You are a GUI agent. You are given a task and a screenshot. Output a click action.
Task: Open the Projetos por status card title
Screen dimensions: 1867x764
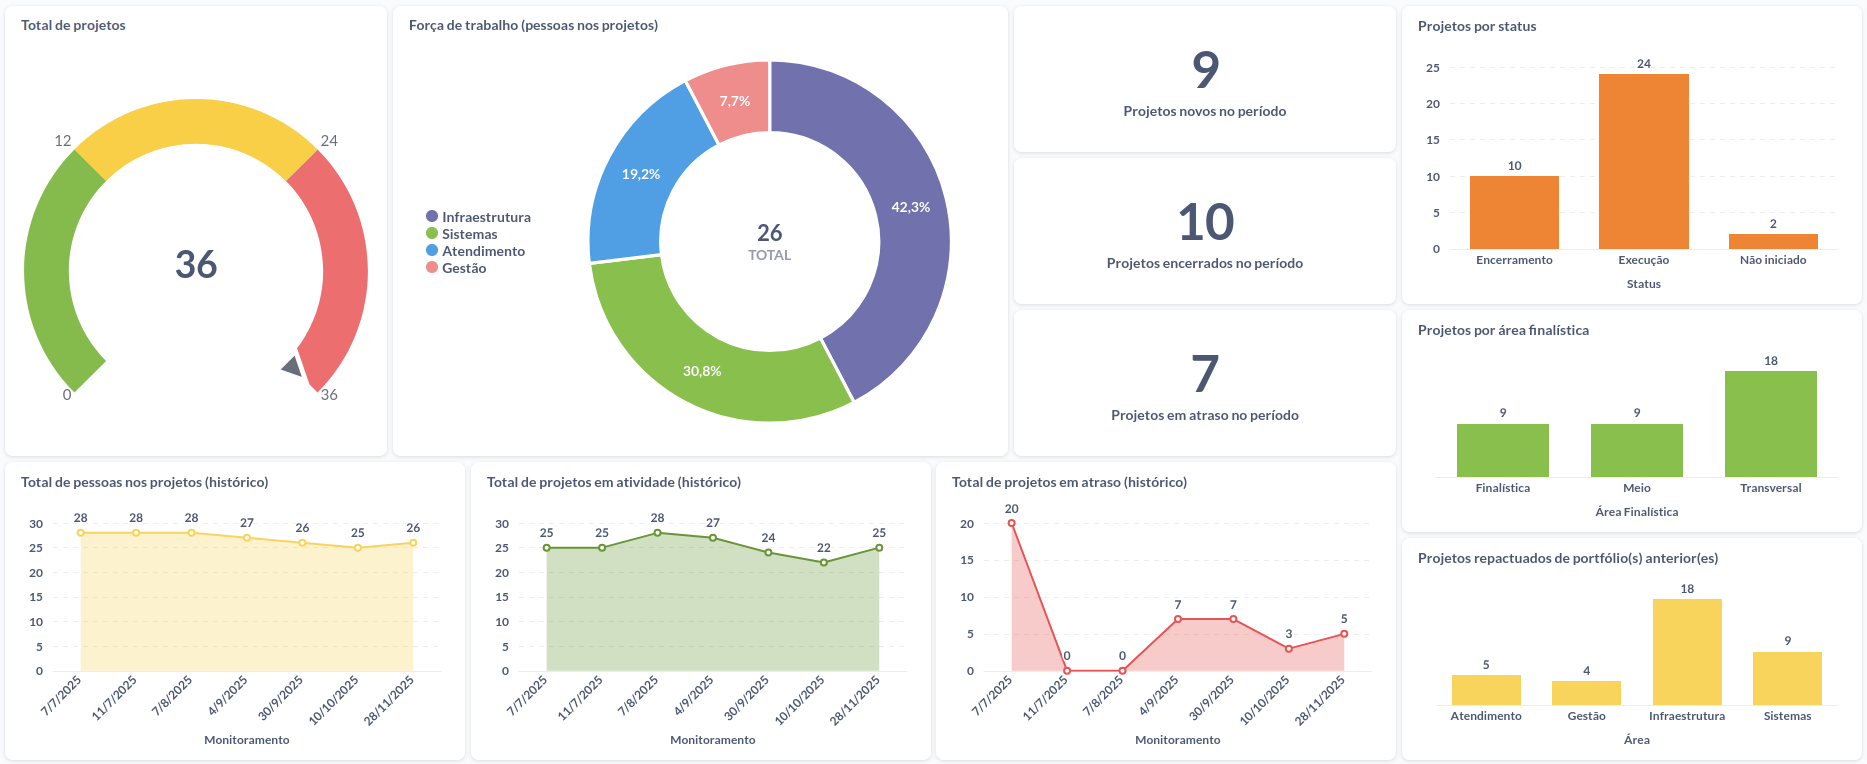click(x=1476, y=27)
